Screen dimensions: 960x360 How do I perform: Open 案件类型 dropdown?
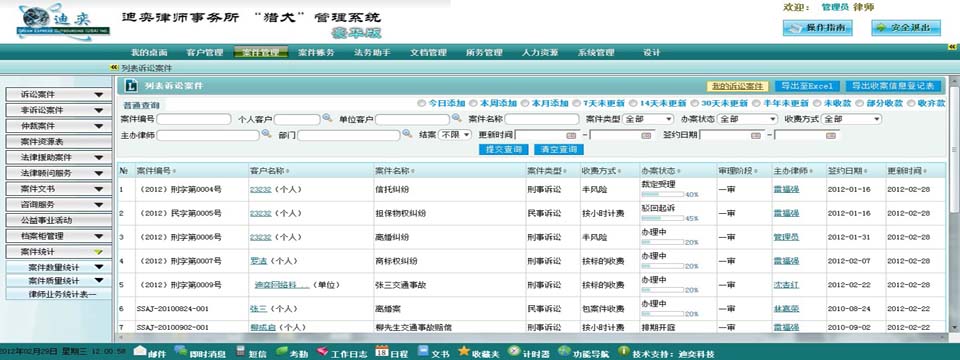[648, 119]
